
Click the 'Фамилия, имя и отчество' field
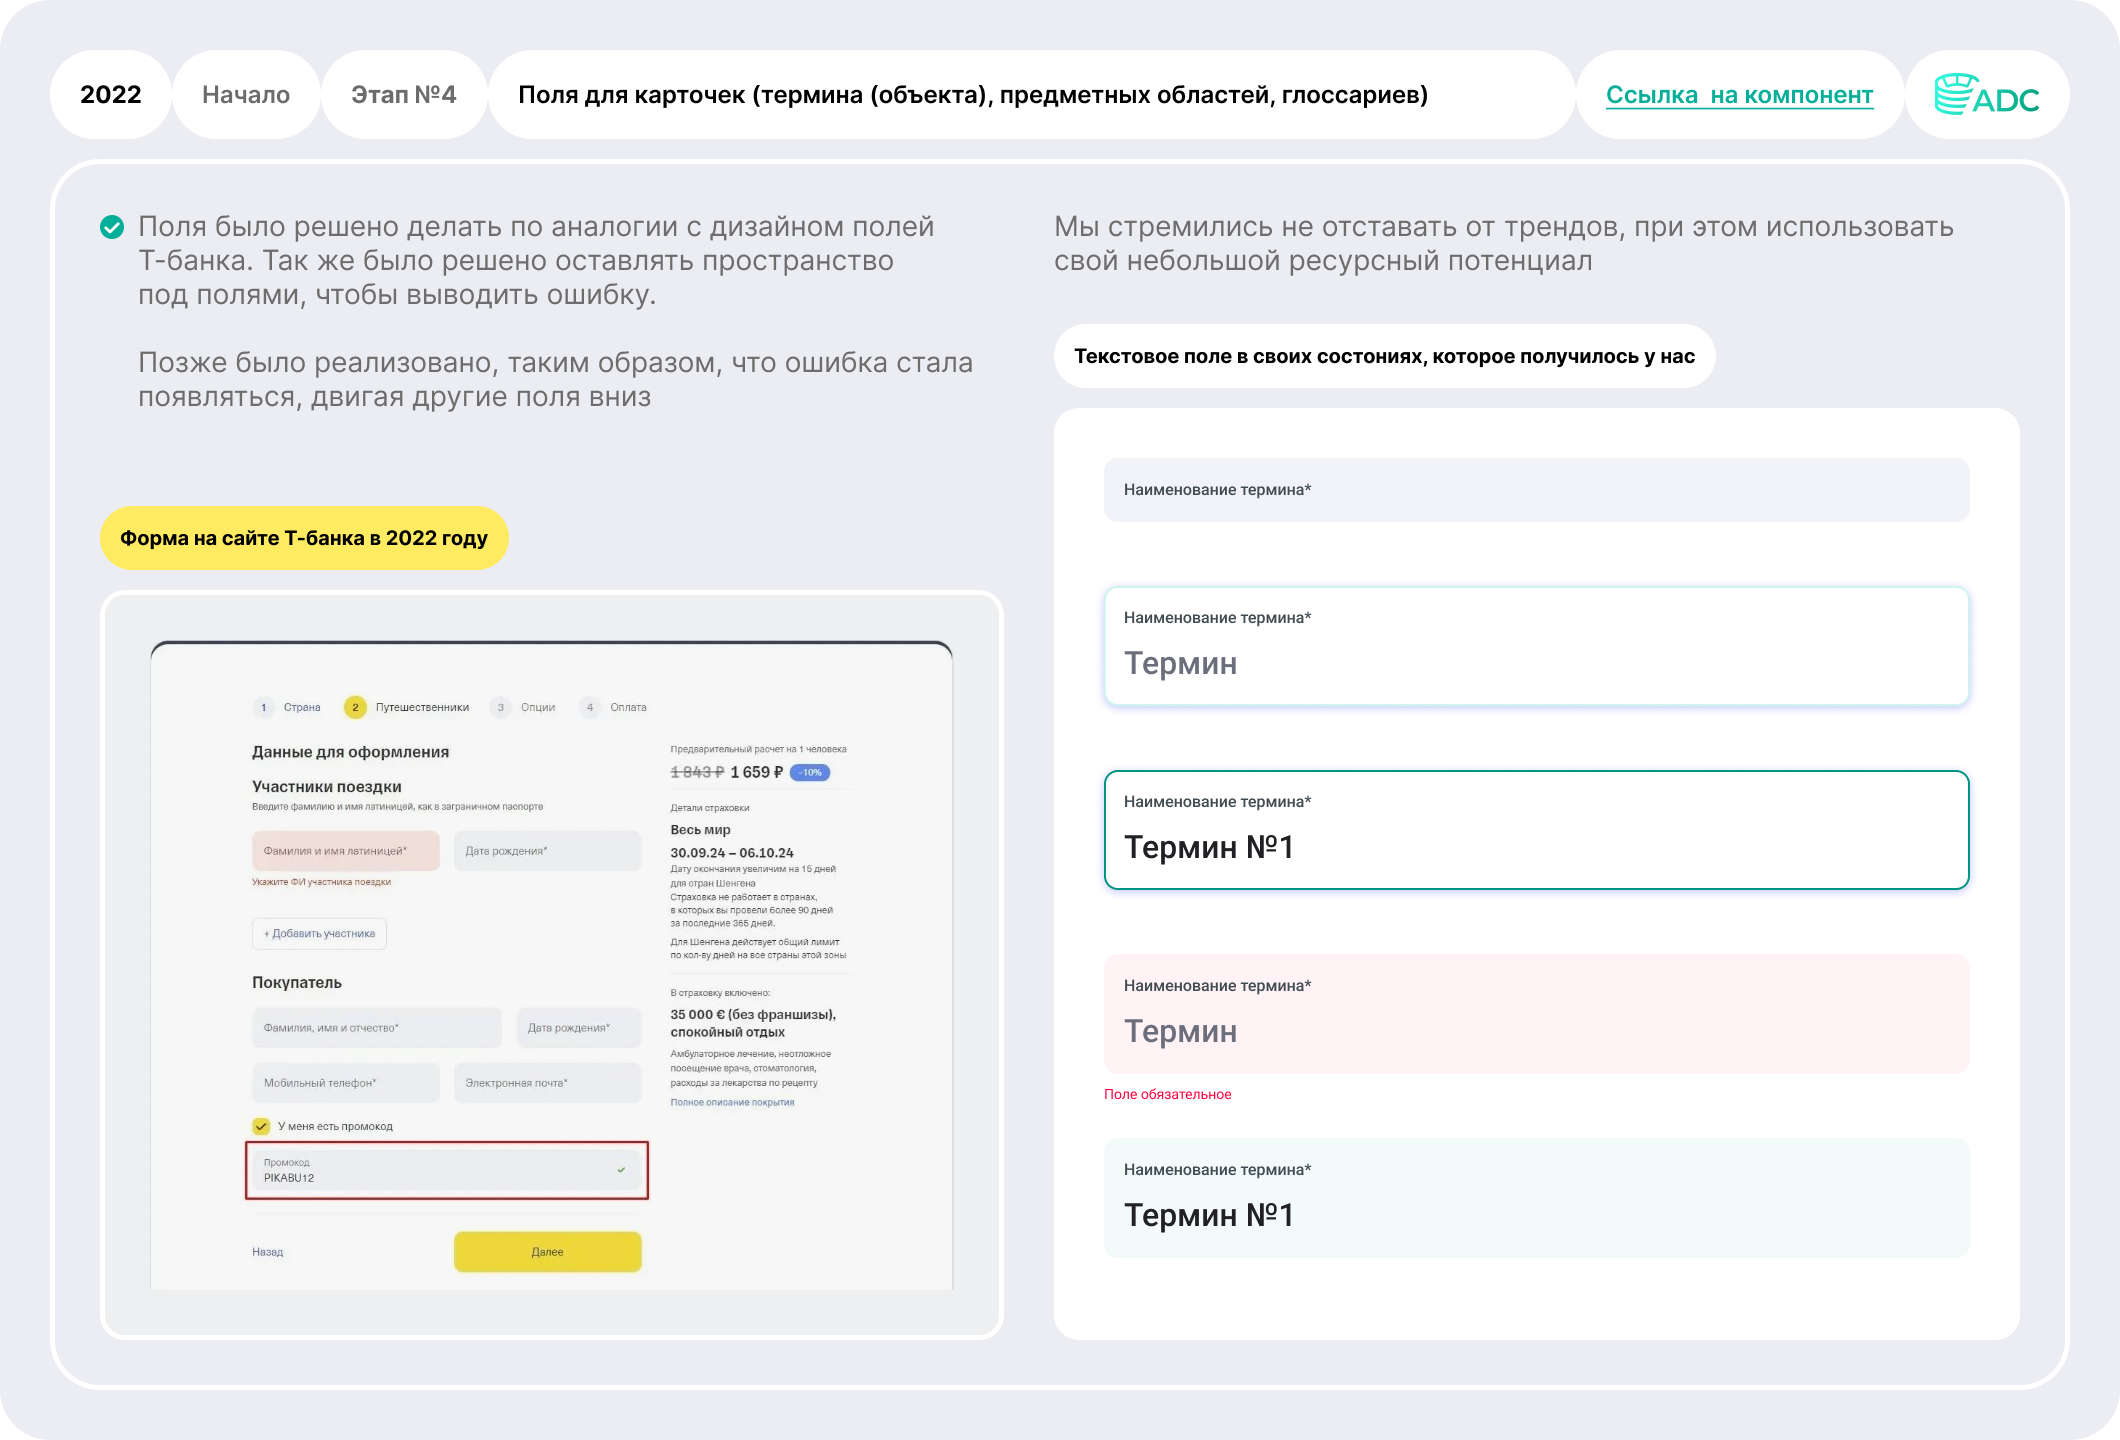(x=376, y=1028)
